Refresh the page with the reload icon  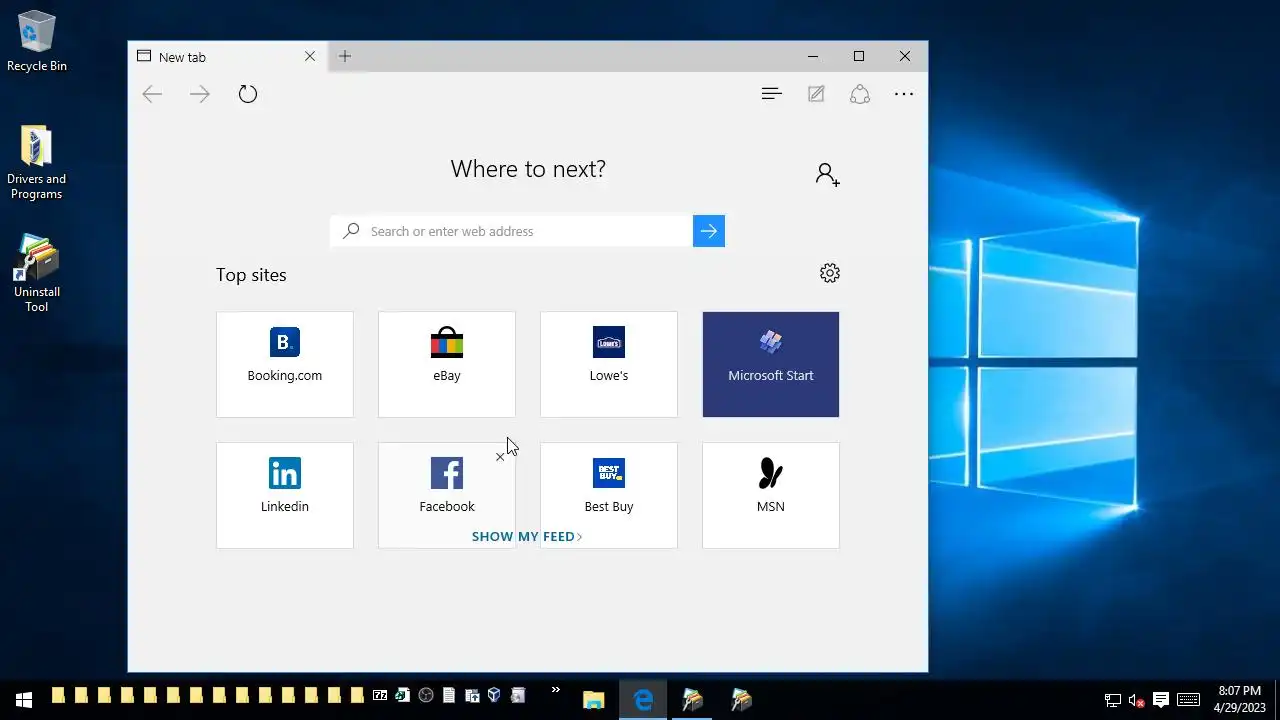tap(248, 94)
